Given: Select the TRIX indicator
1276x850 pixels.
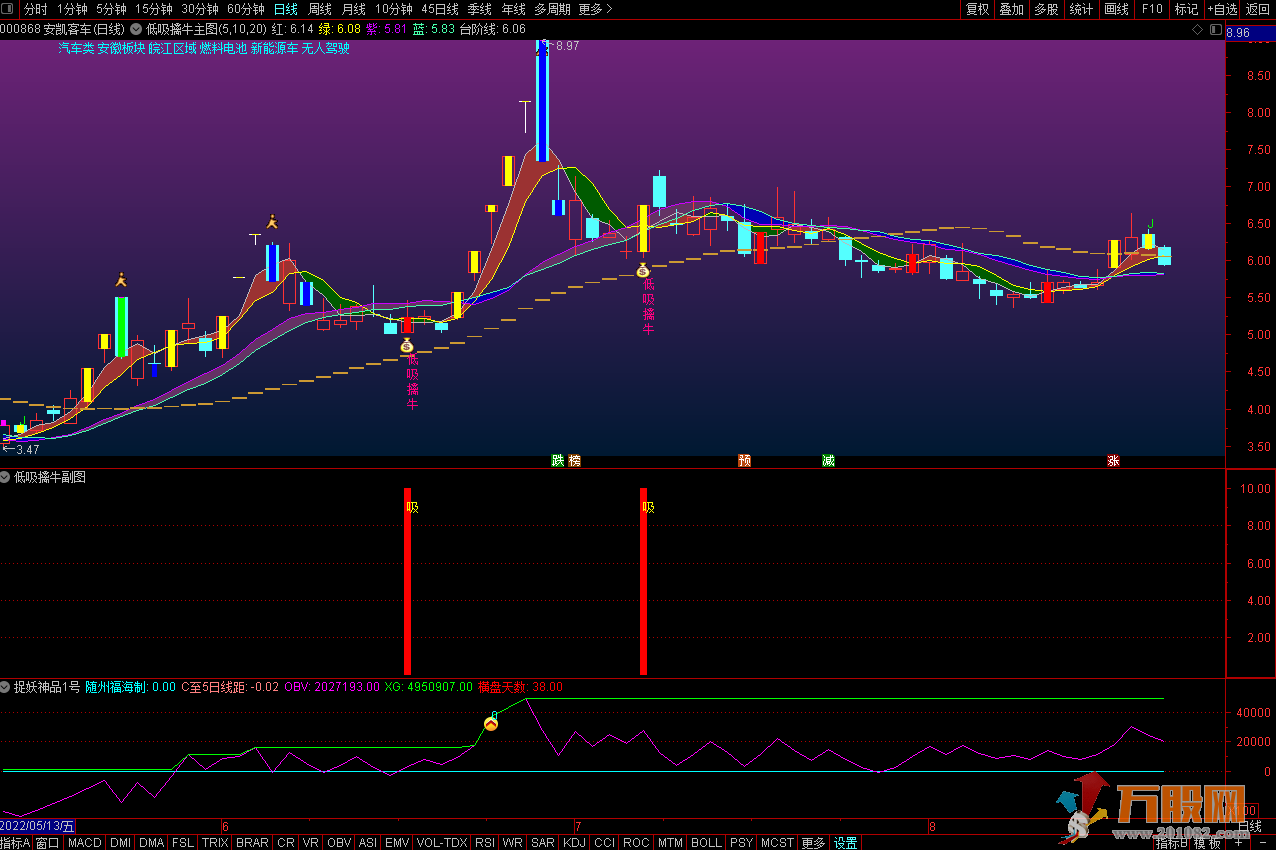Looking at the screenshot, I should tap(215, 843).
